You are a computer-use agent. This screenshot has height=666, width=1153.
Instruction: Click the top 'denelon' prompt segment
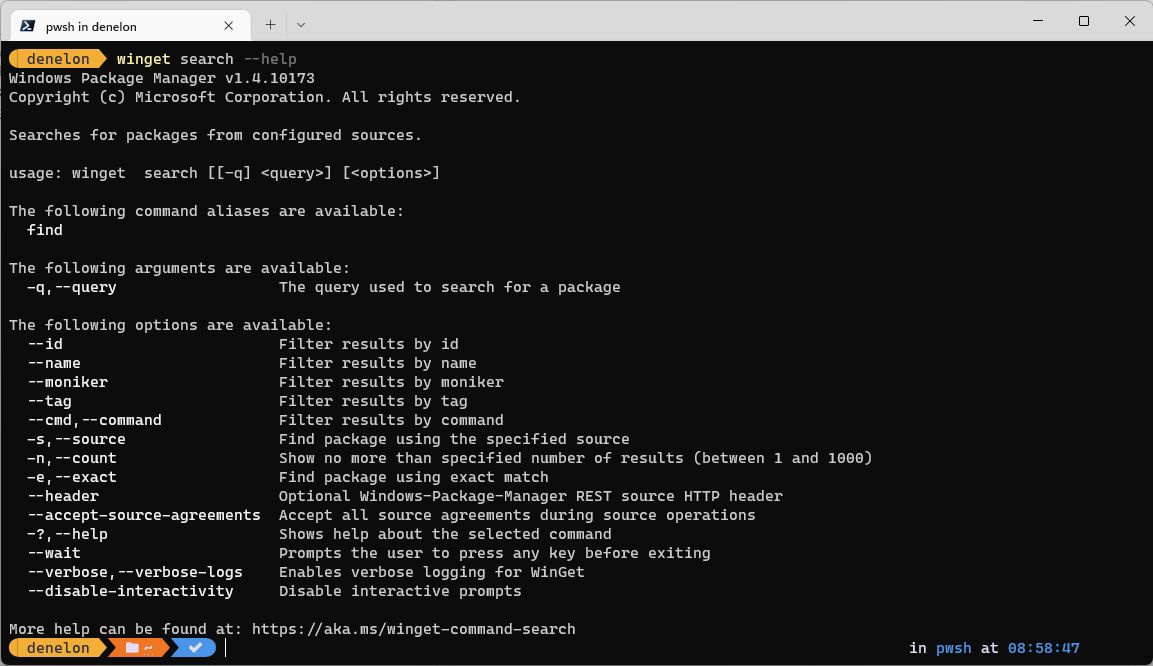[58, 59]
